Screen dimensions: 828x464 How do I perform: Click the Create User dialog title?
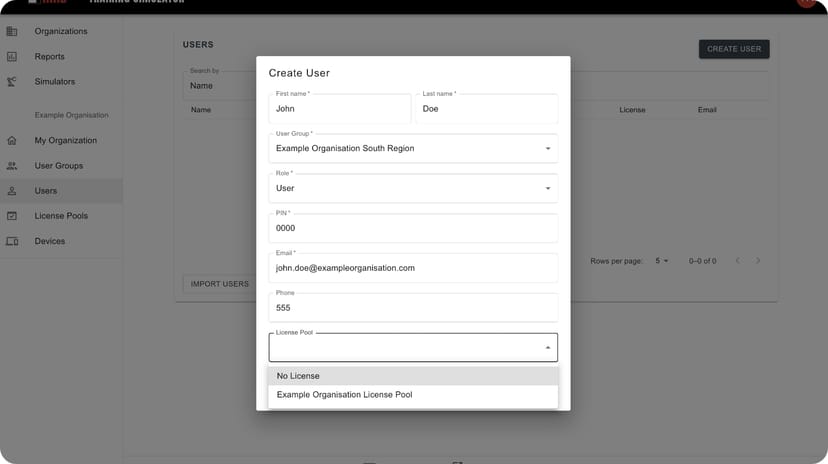point(299,73)
